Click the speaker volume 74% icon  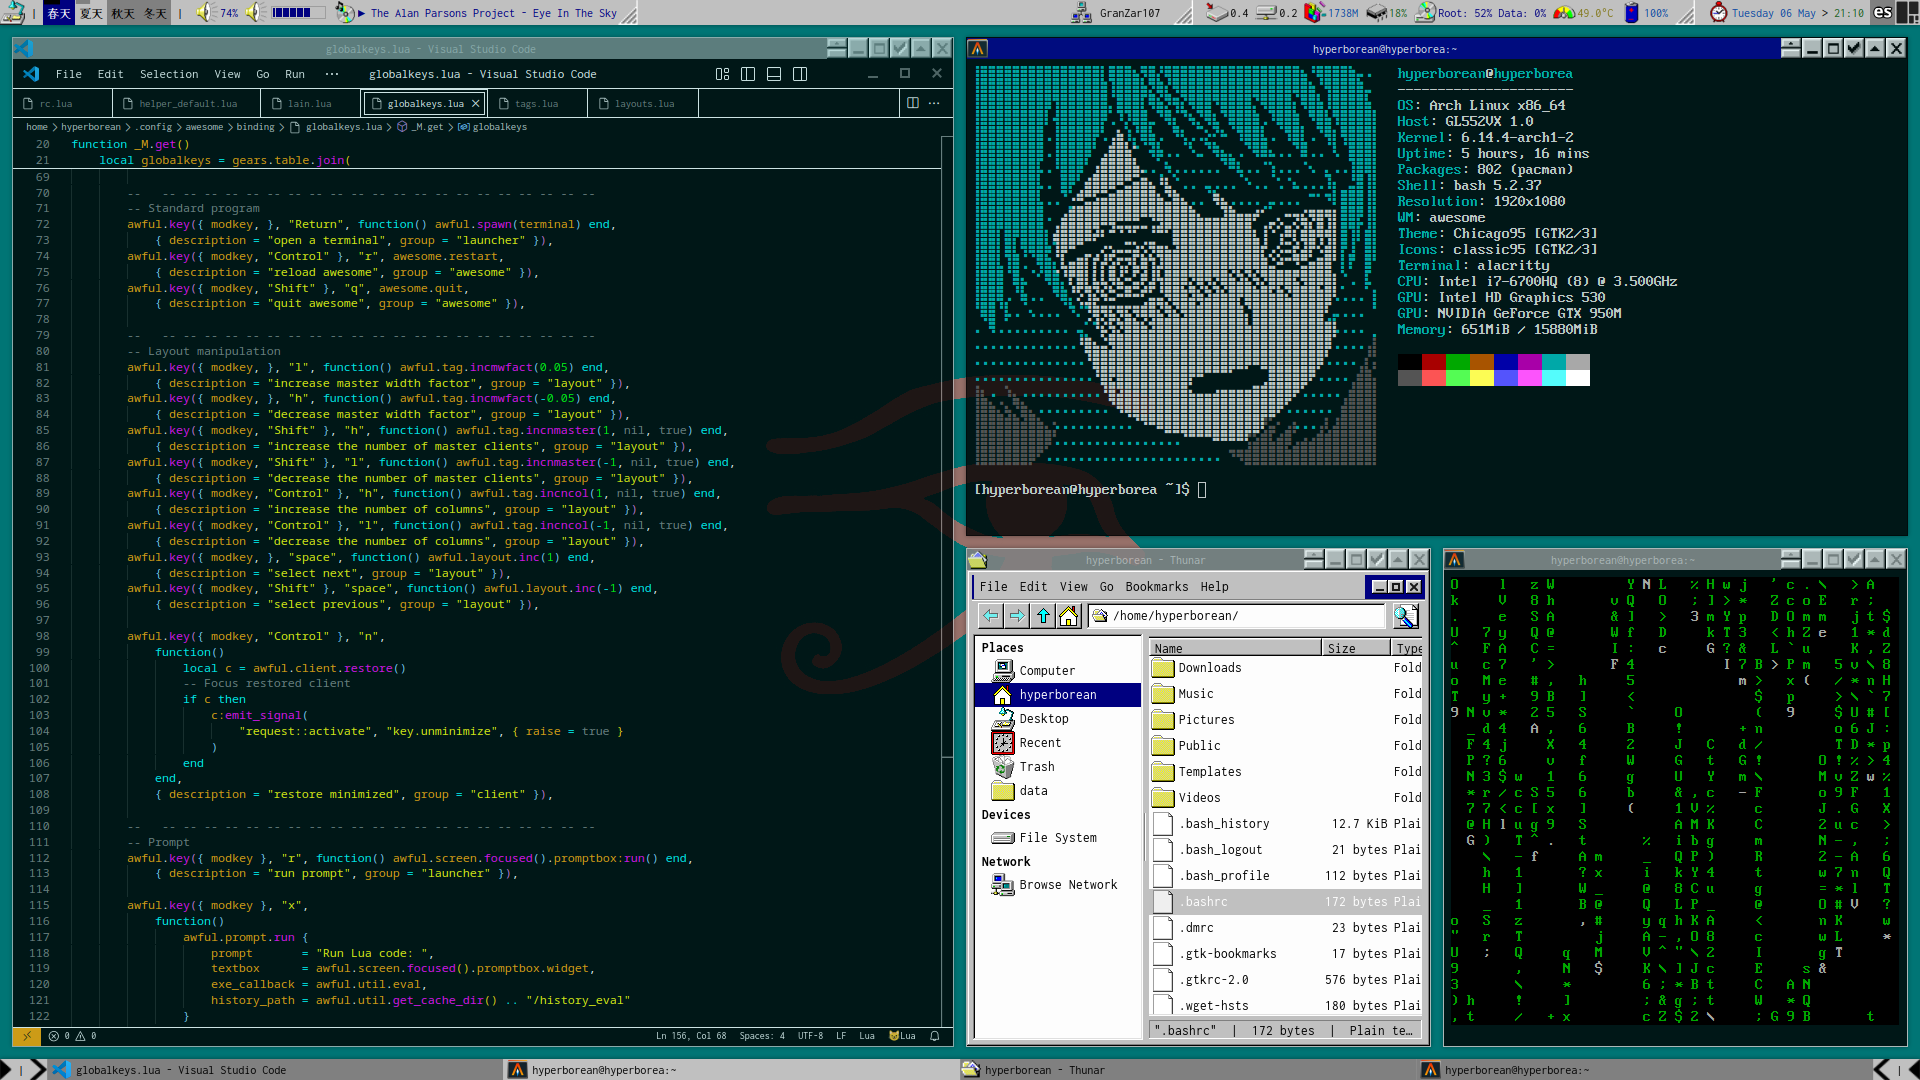click(206, 12)
